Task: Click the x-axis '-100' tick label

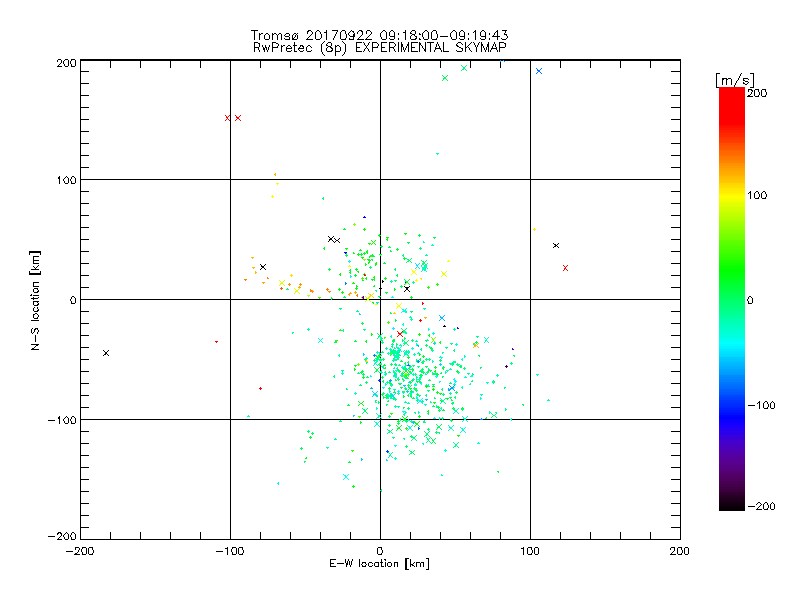Action: coord(230,551)
